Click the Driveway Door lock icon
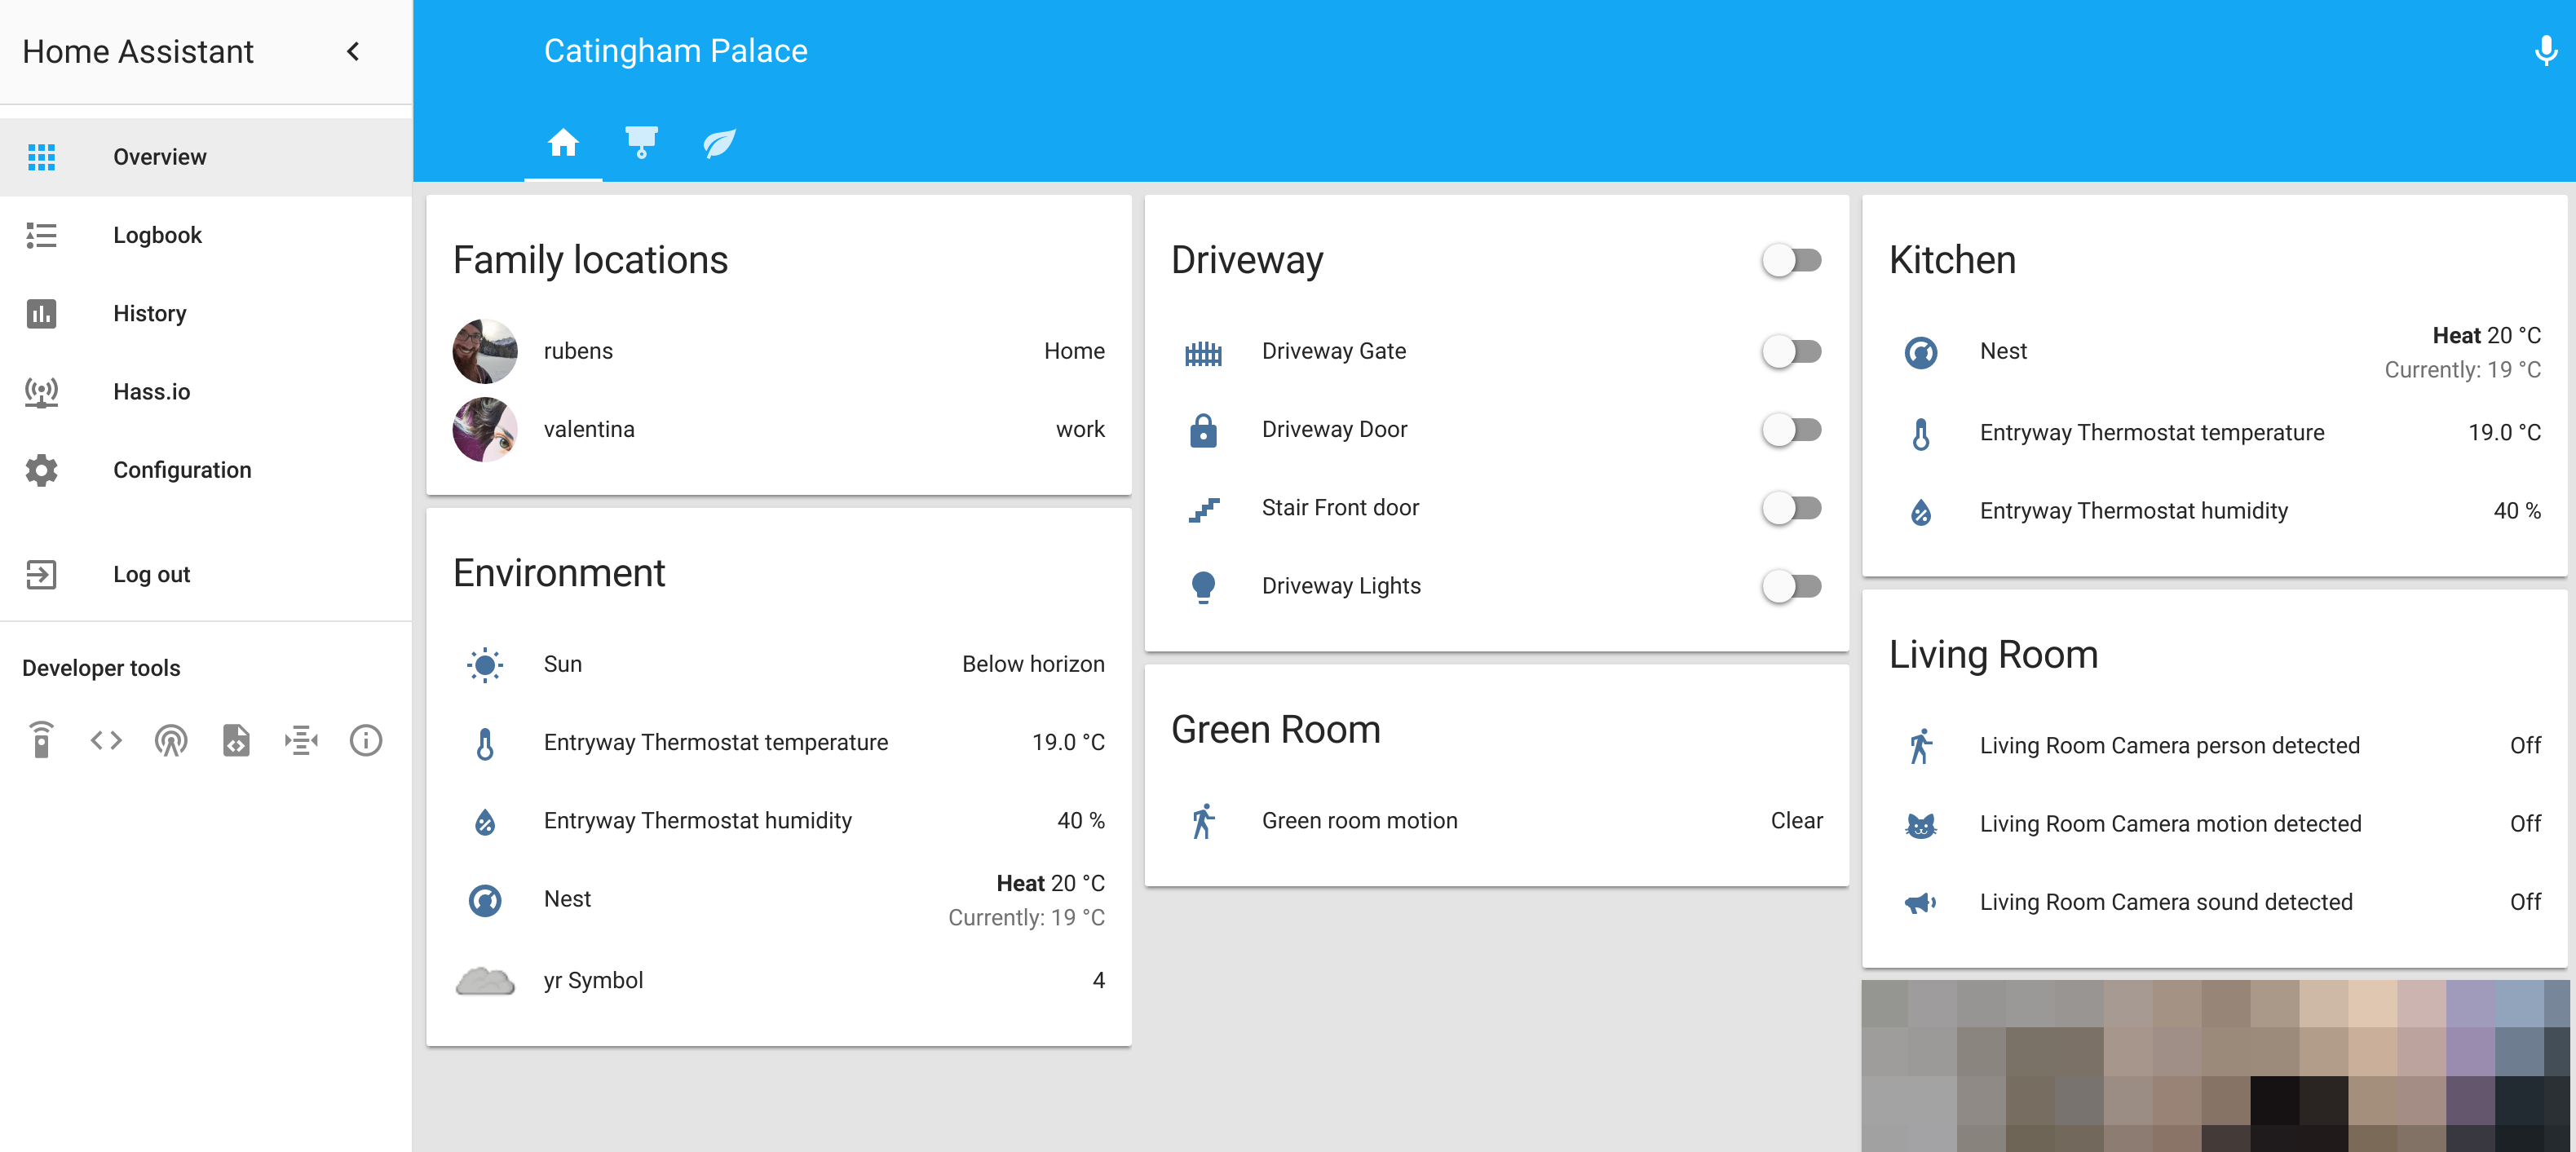 tap(1203, 430)
